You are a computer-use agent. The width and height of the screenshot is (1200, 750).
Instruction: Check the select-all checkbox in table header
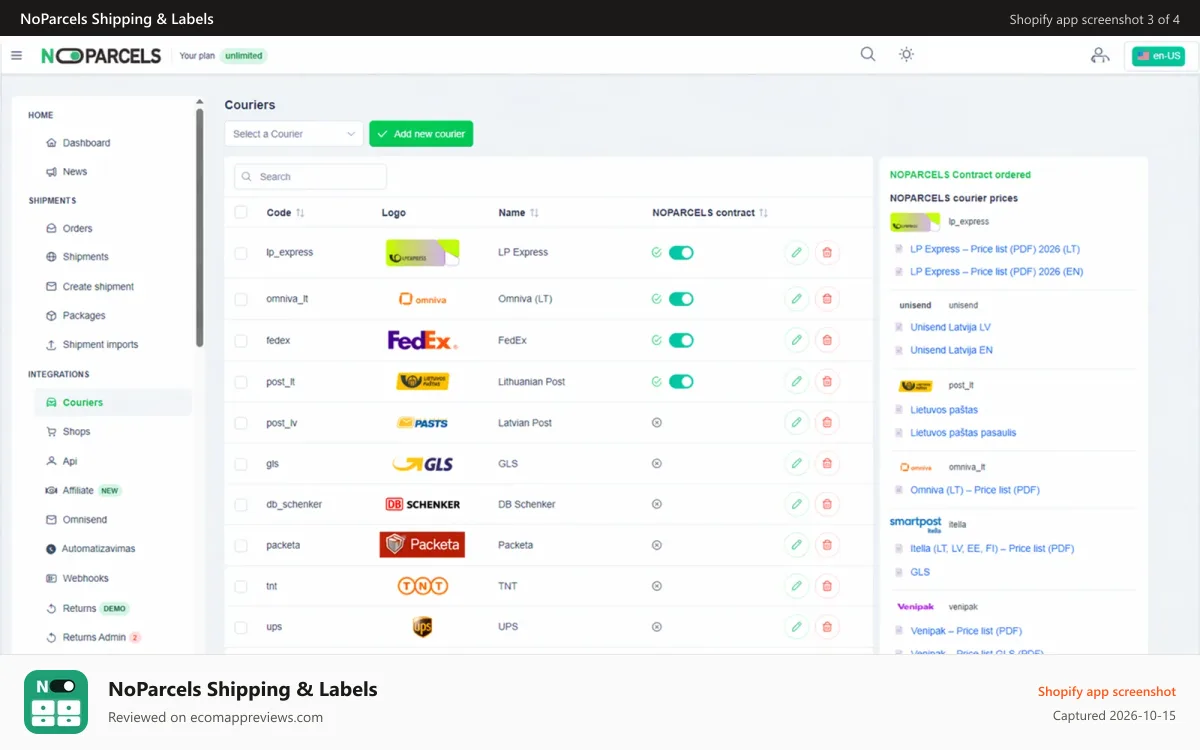click(x=240, y=212)
